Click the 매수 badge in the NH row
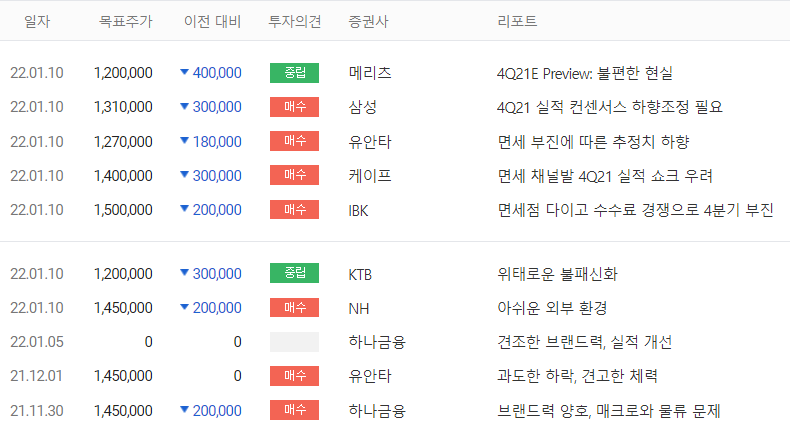 pyautogui.click(x=294, y=307)
